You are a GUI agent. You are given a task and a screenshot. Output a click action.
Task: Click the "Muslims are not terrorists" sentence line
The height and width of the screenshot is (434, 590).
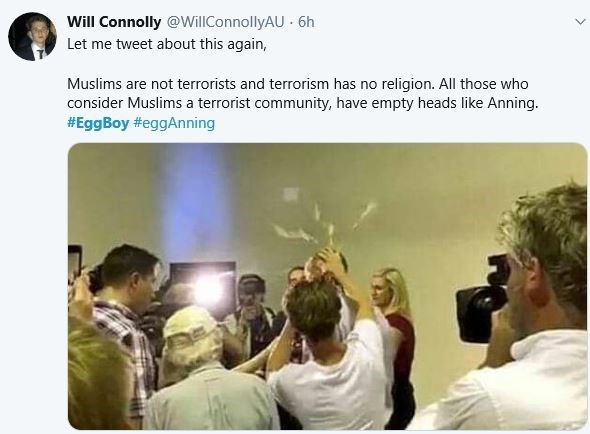298,84
